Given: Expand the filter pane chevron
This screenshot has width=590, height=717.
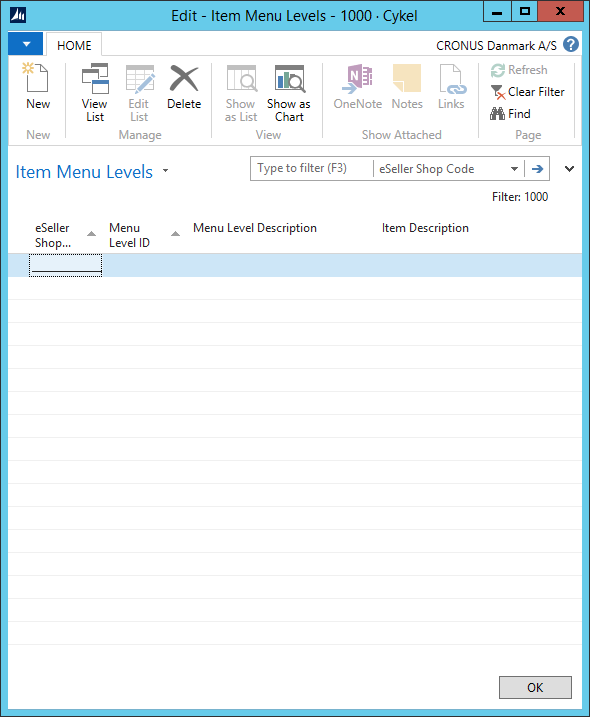Looking at the screenshot, I should click(569, 169).
